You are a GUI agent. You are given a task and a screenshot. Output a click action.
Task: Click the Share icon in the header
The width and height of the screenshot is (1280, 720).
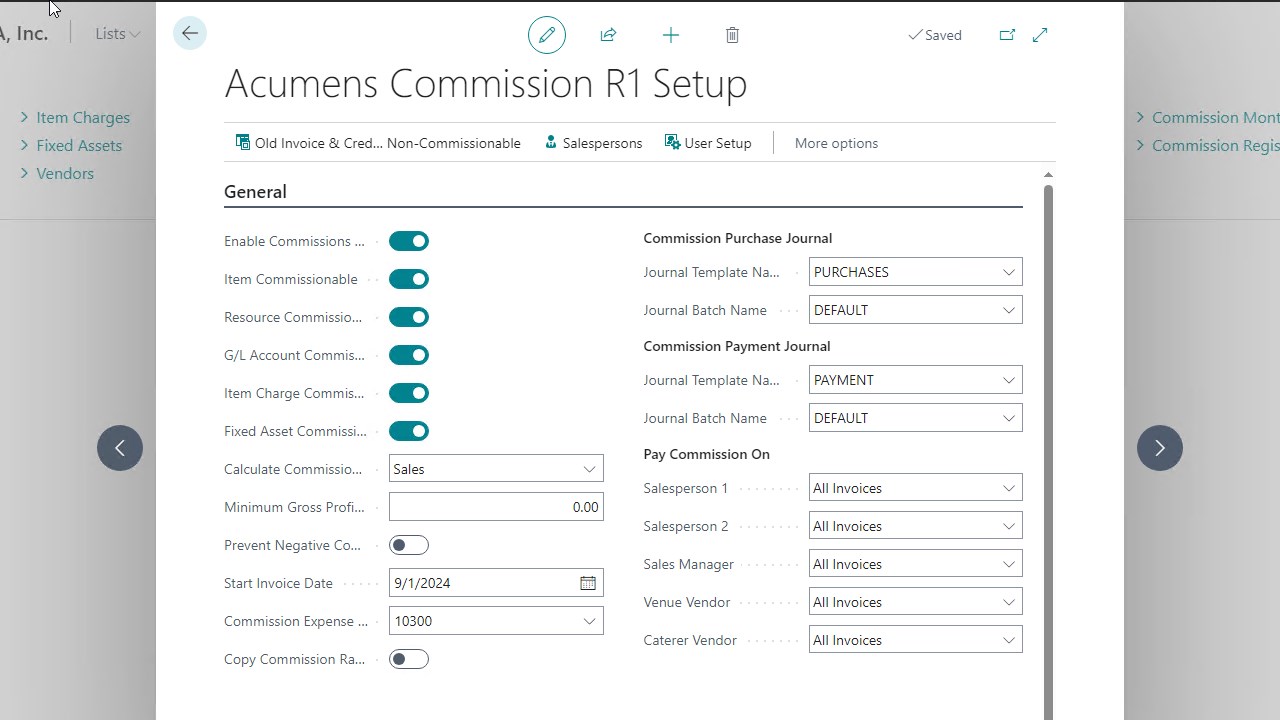pyautogui.click(x=608, y=34)
